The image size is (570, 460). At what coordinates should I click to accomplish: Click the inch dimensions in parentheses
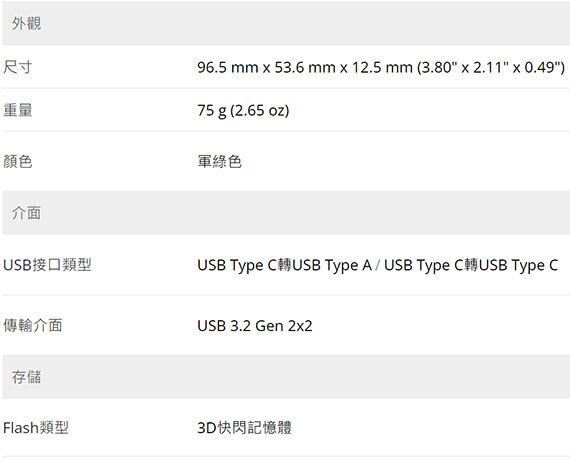coord(491,67)
